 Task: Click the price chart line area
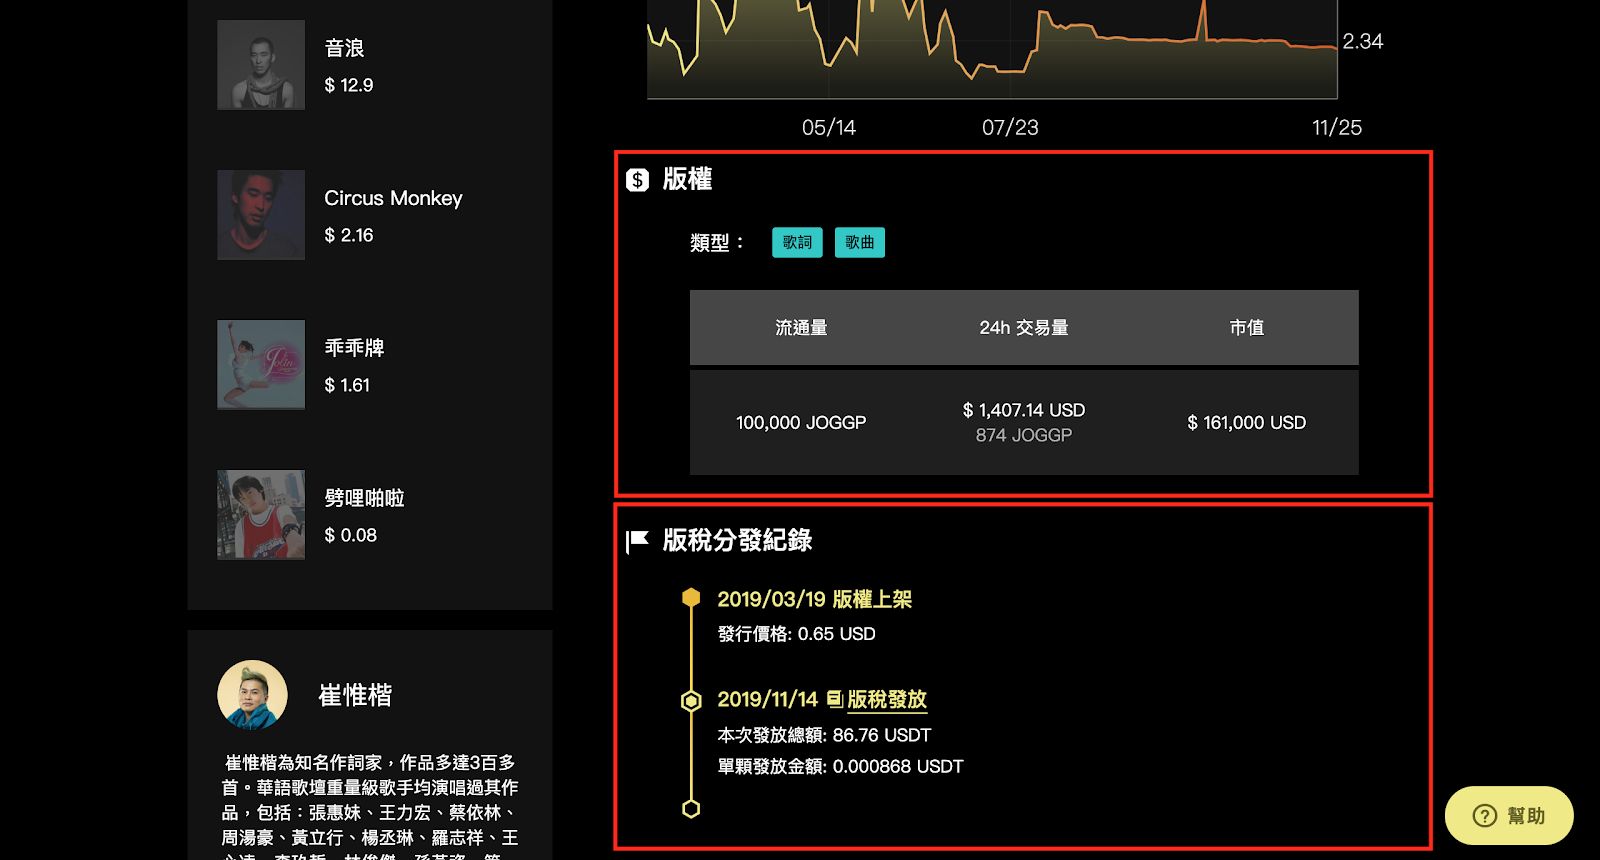coord(992,50)
